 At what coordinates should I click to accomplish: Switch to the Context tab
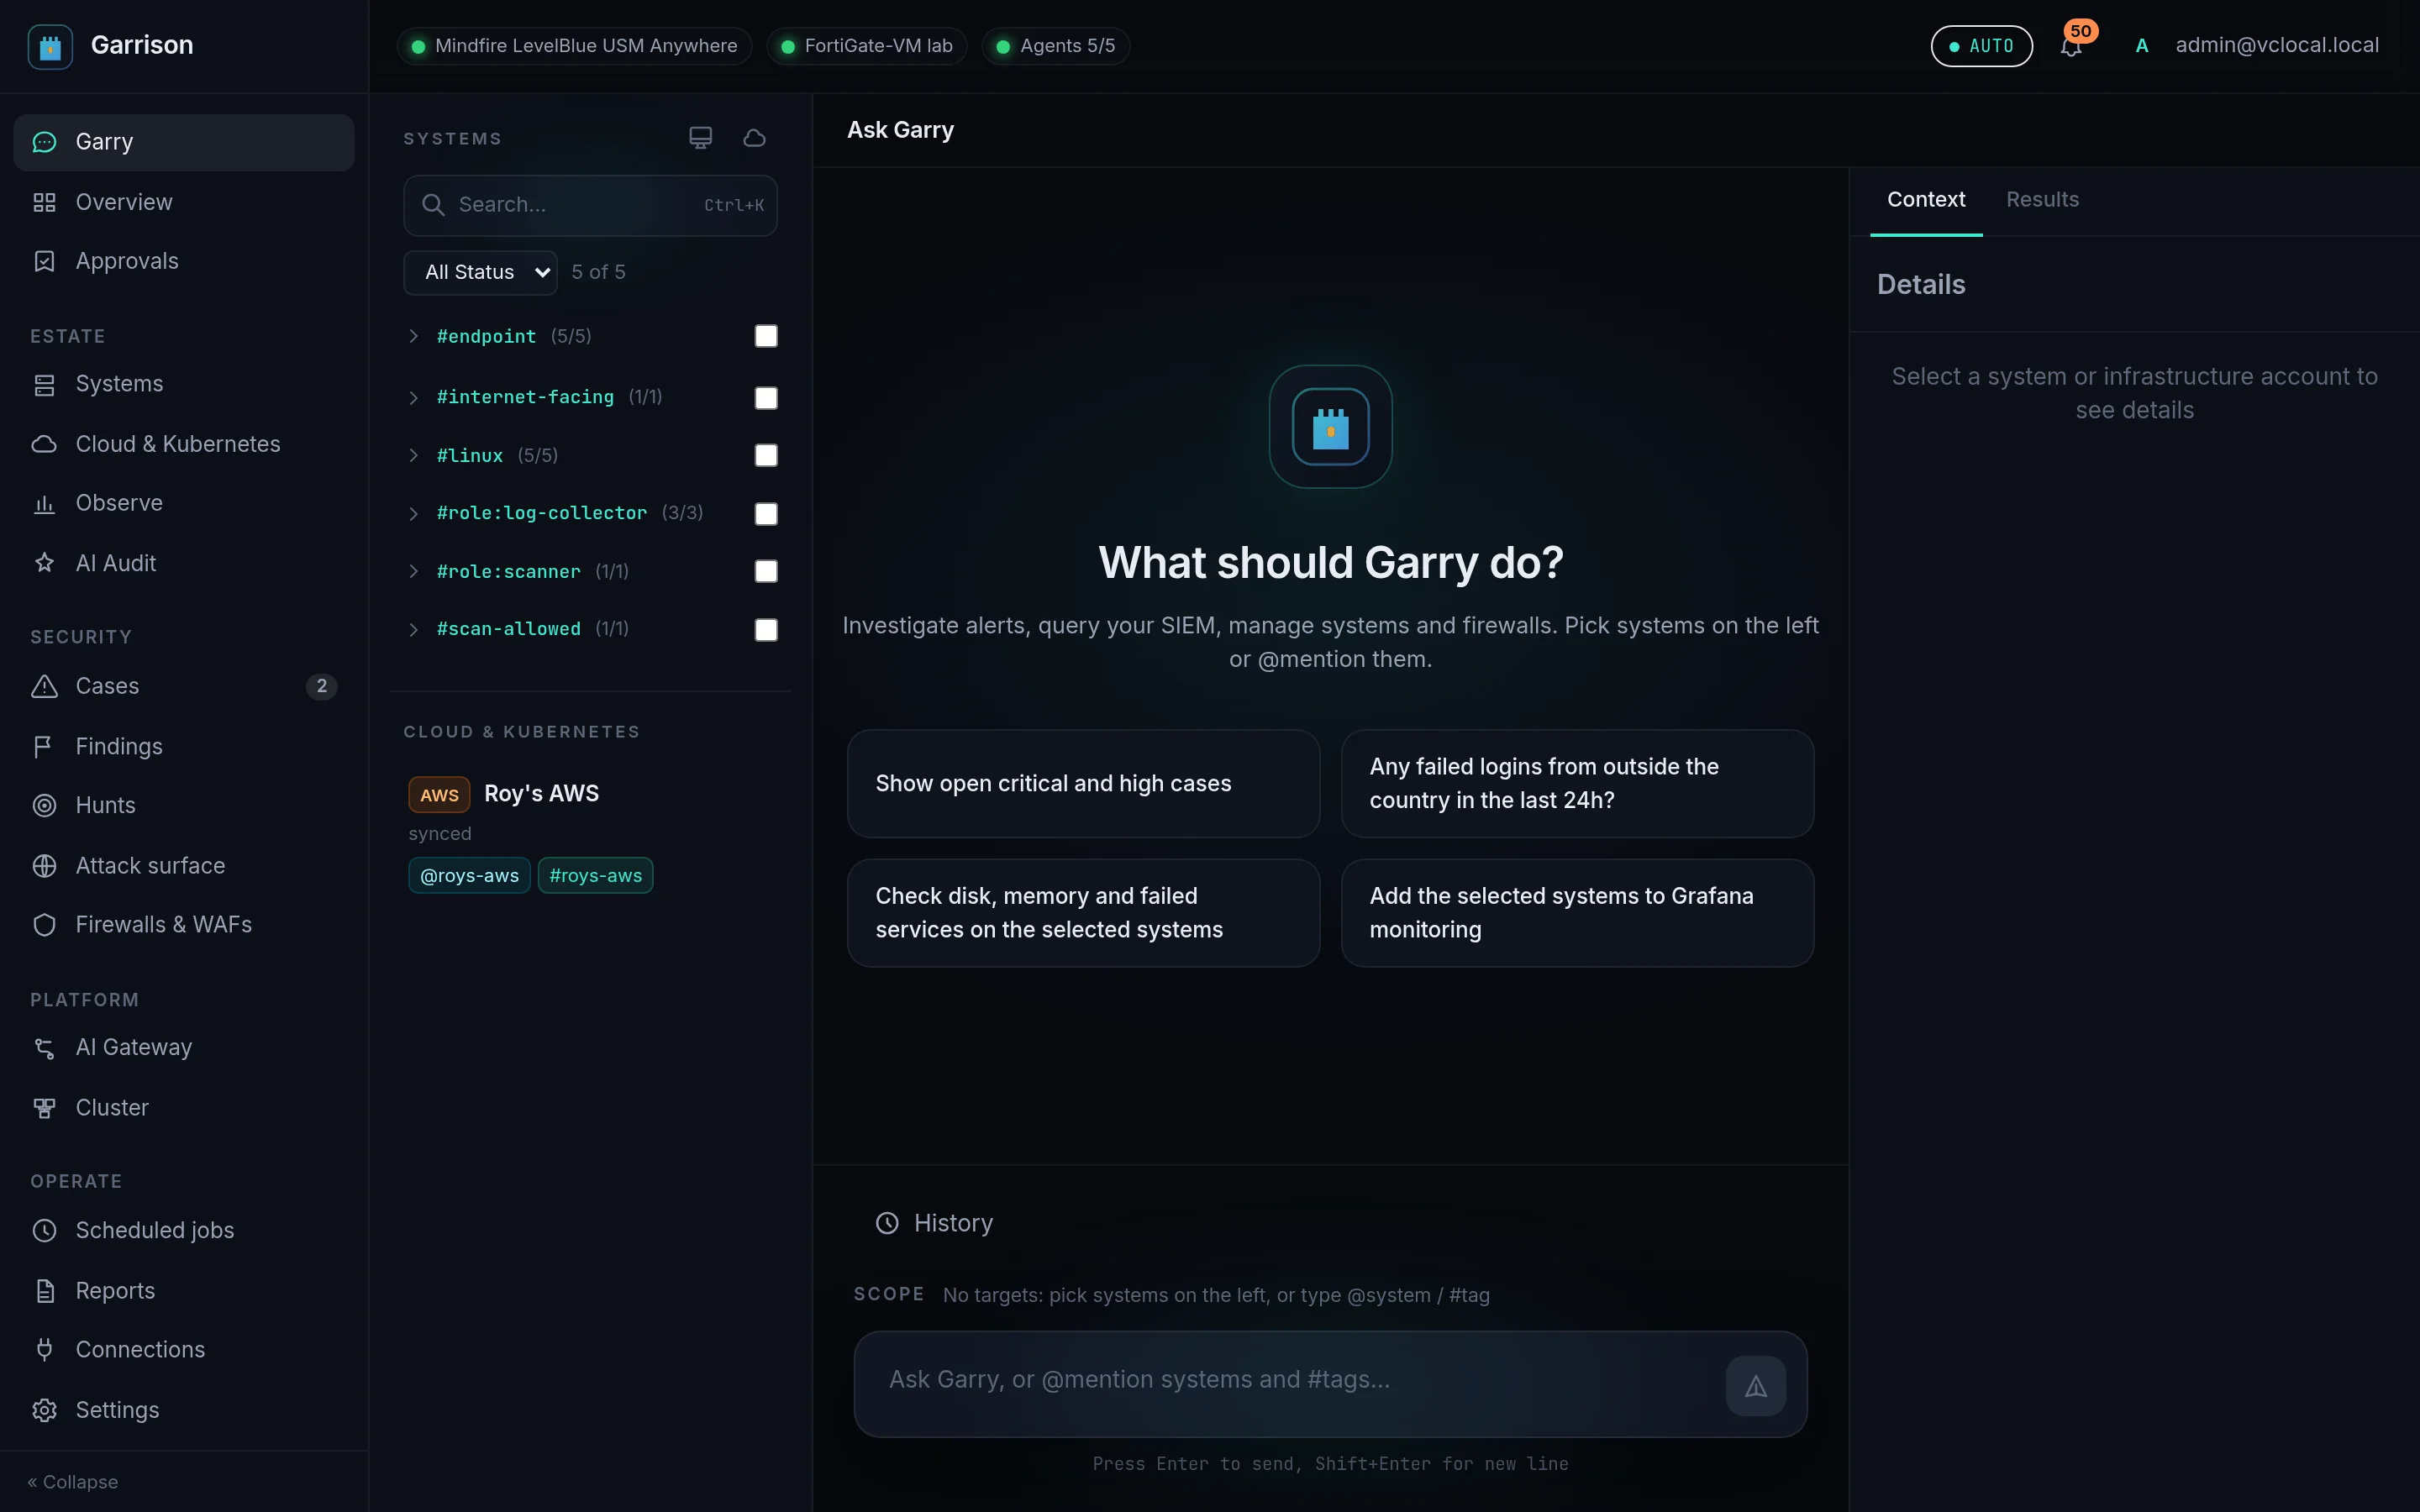pos(1926,200)
